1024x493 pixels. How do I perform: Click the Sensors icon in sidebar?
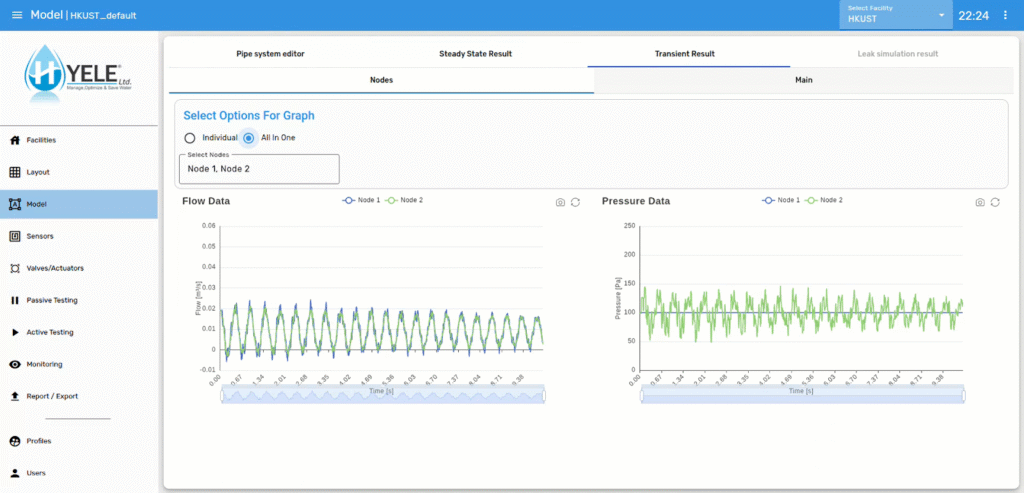pos(15,236)
